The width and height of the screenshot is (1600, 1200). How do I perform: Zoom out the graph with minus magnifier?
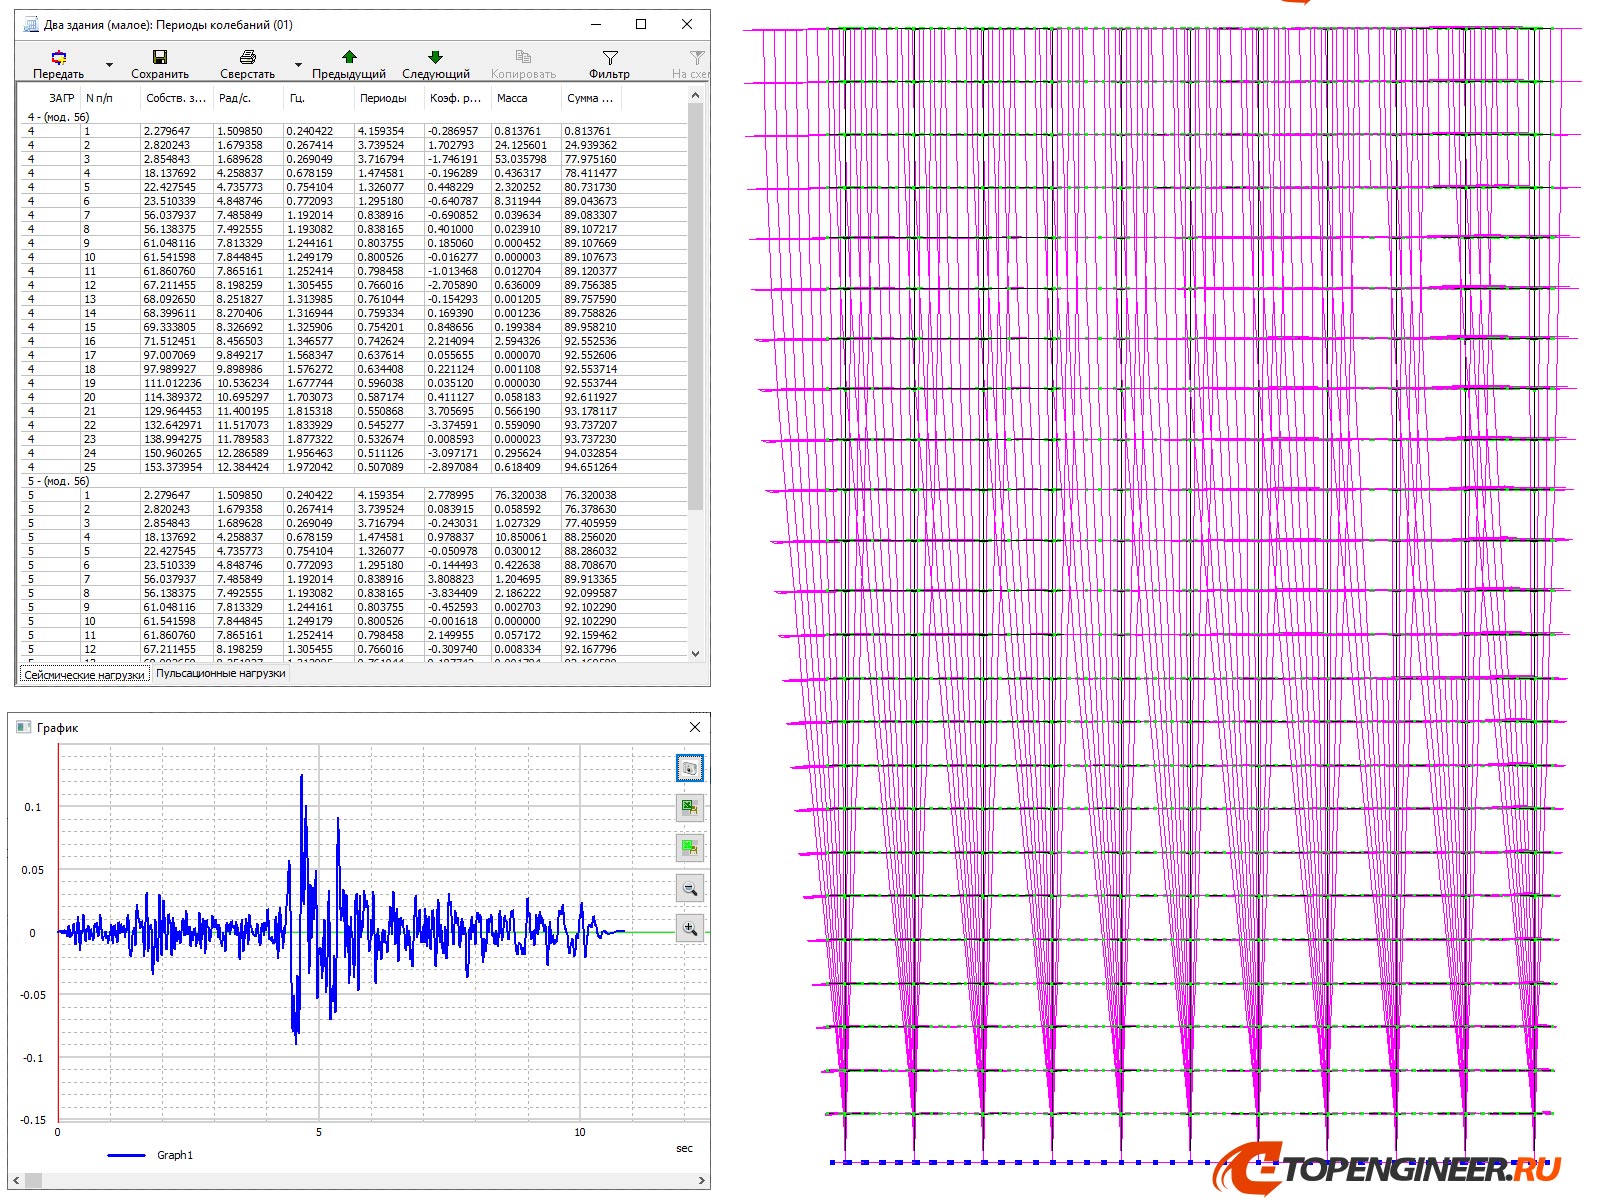[689, 888]
